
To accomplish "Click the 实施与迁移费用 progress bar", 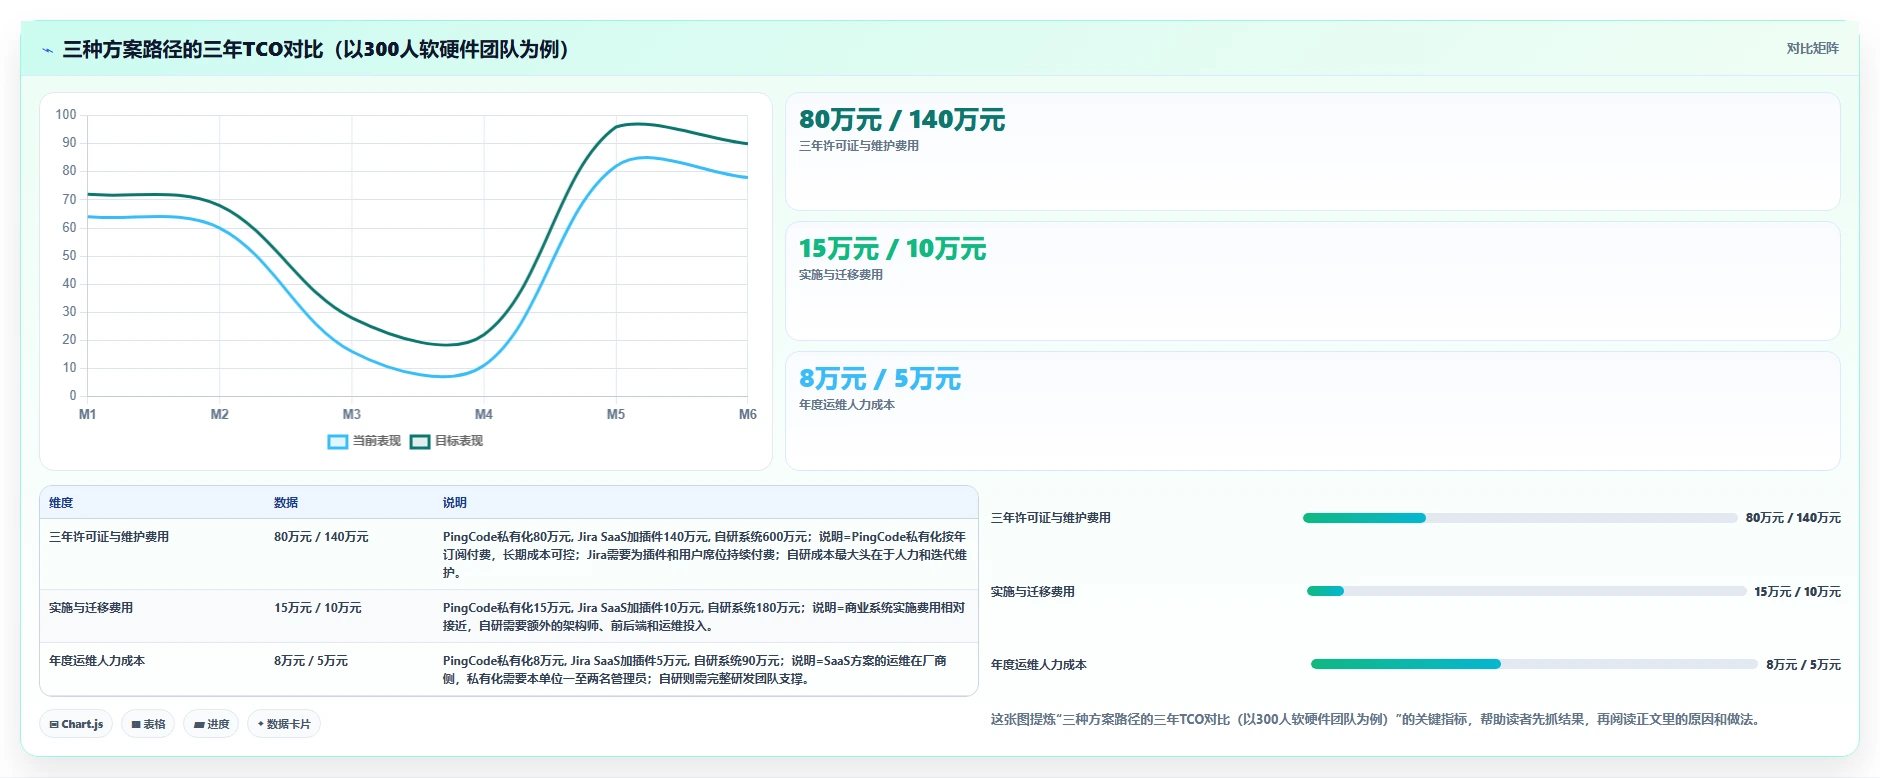I will click(x=1526, y=591).
